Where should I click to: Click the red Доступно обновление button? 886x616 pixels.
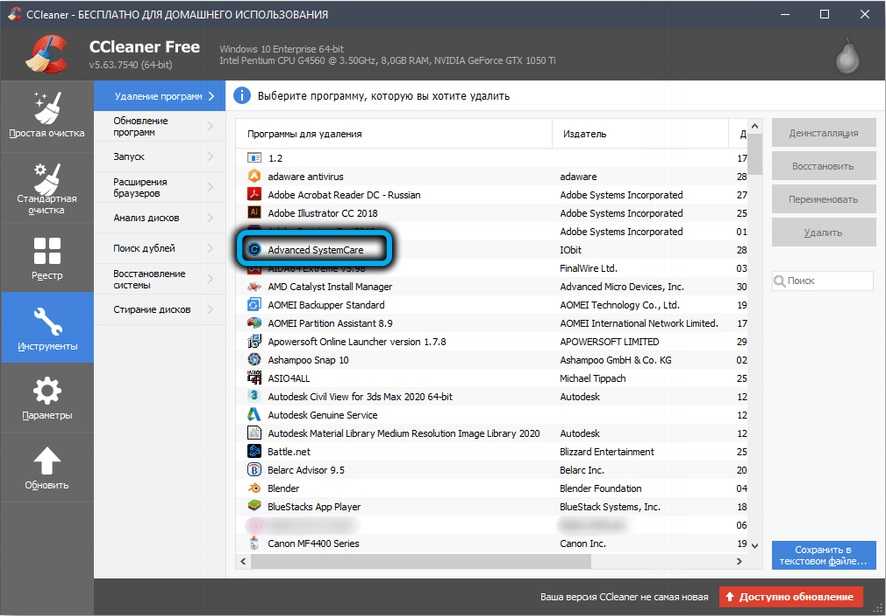[791, 596]
